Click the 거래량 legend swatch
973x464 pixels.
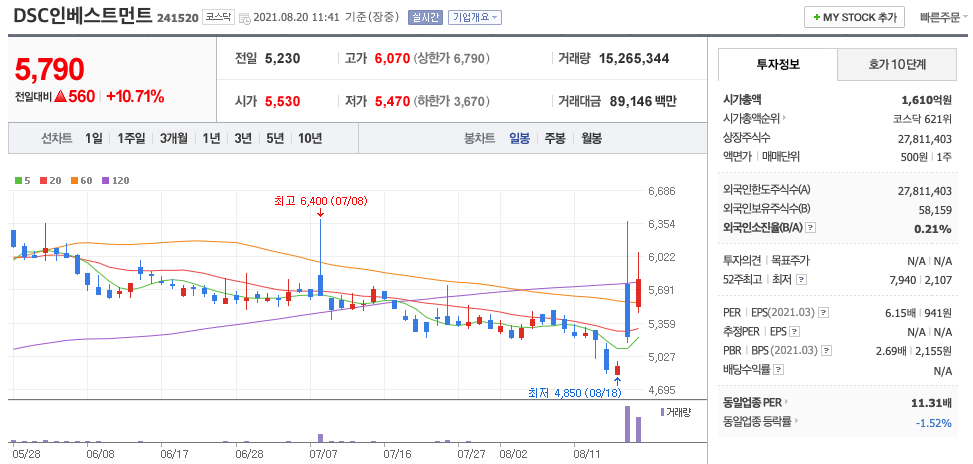[x=662, y=412]
